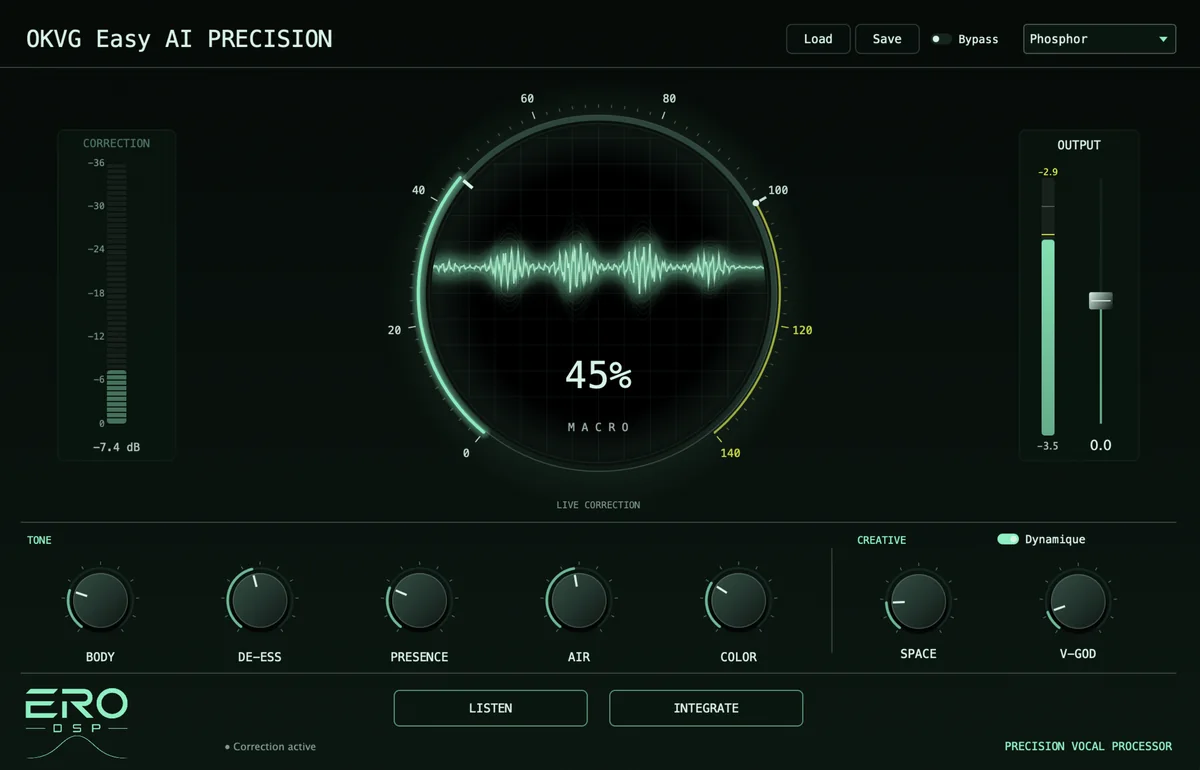Click the Load preset button
Image resolution: width=1200 pixels, height=770 pixels.
pyautogui.click(x=818, y=39)
